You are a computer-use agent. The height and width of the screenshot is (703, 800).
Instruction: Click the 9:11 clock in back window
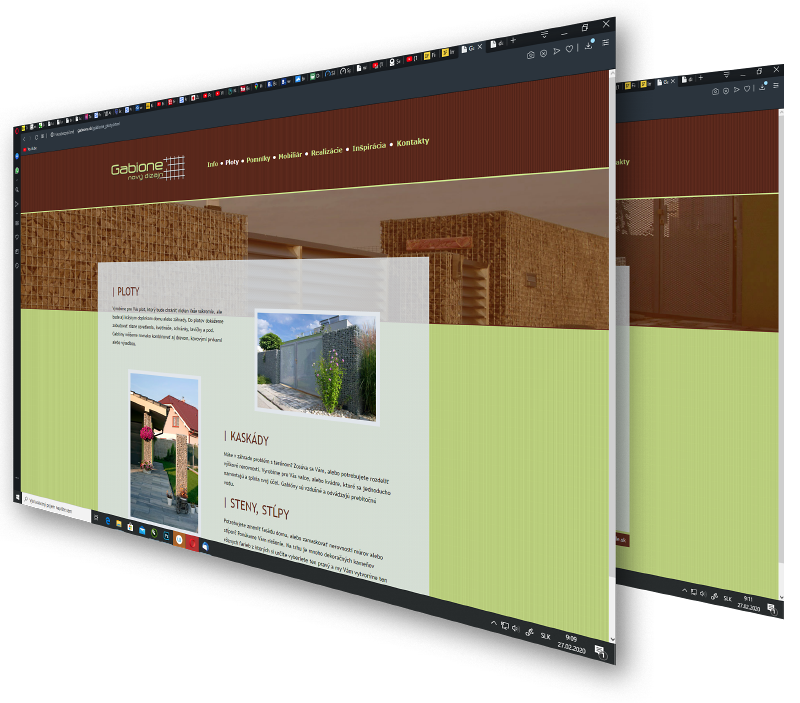tap(748, 603)
